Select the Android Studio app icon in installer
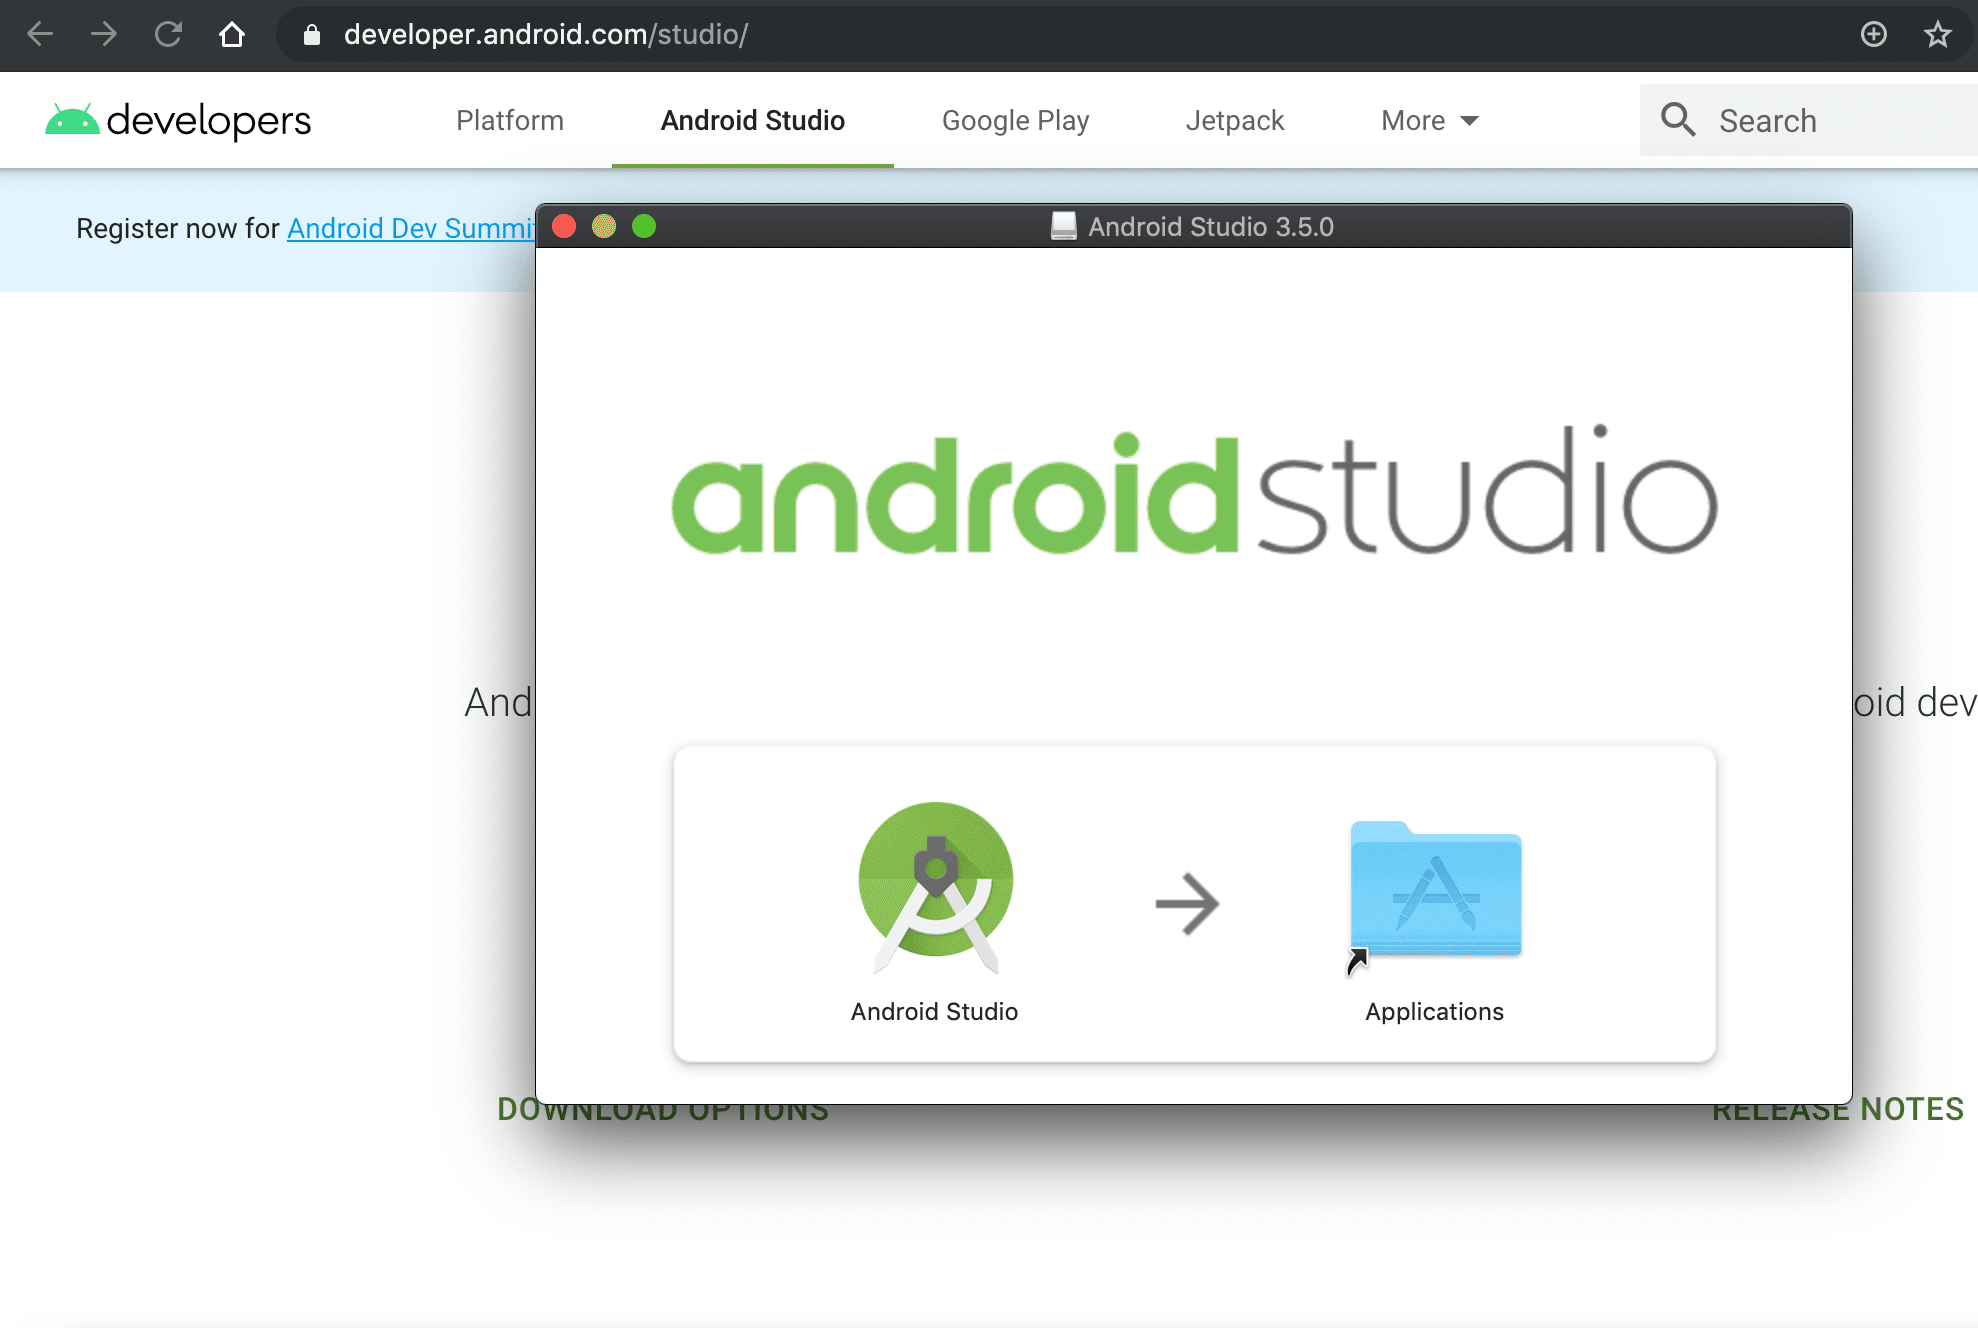The height and width of the screenshot is (1328, 1978). [936, 887]
